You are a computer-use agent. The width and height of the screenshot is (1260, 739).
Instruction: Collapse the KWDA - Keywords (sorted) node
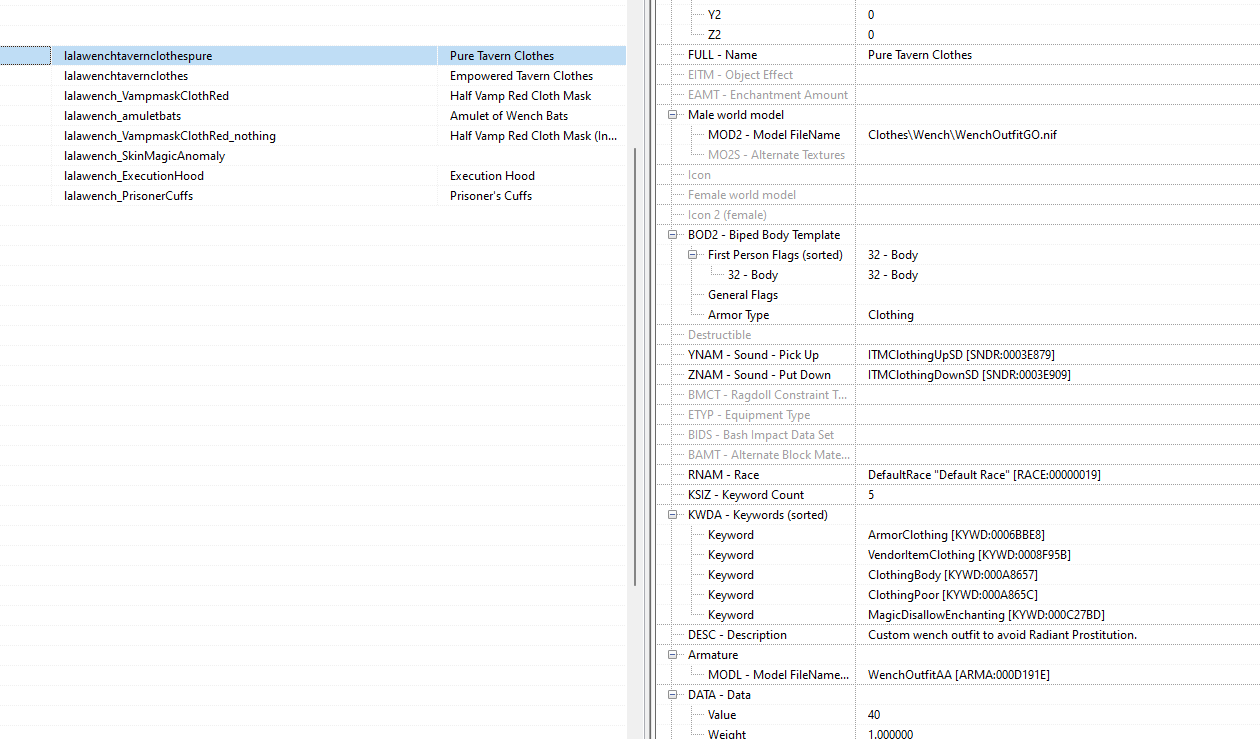coord(675,515)
